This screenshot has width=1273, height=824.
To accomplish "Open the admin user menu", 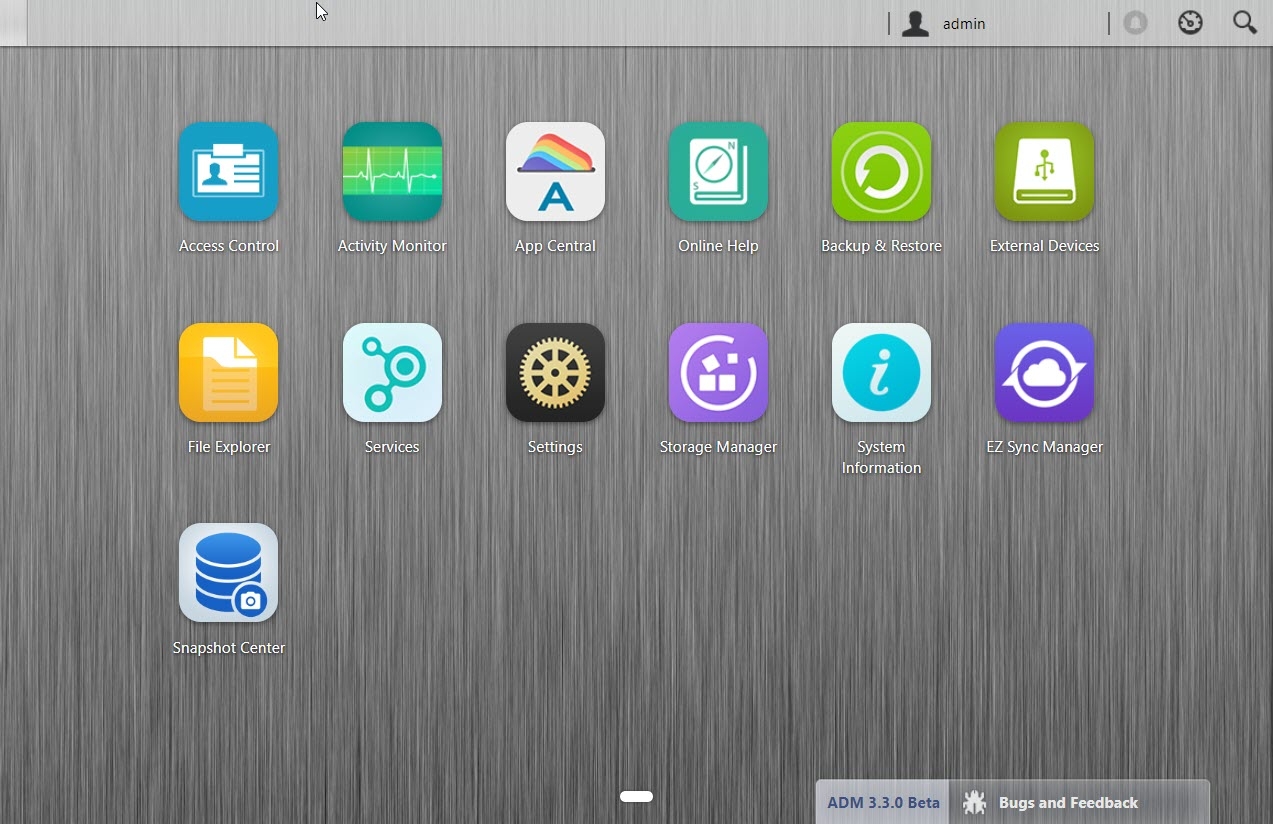I will 944,23.
